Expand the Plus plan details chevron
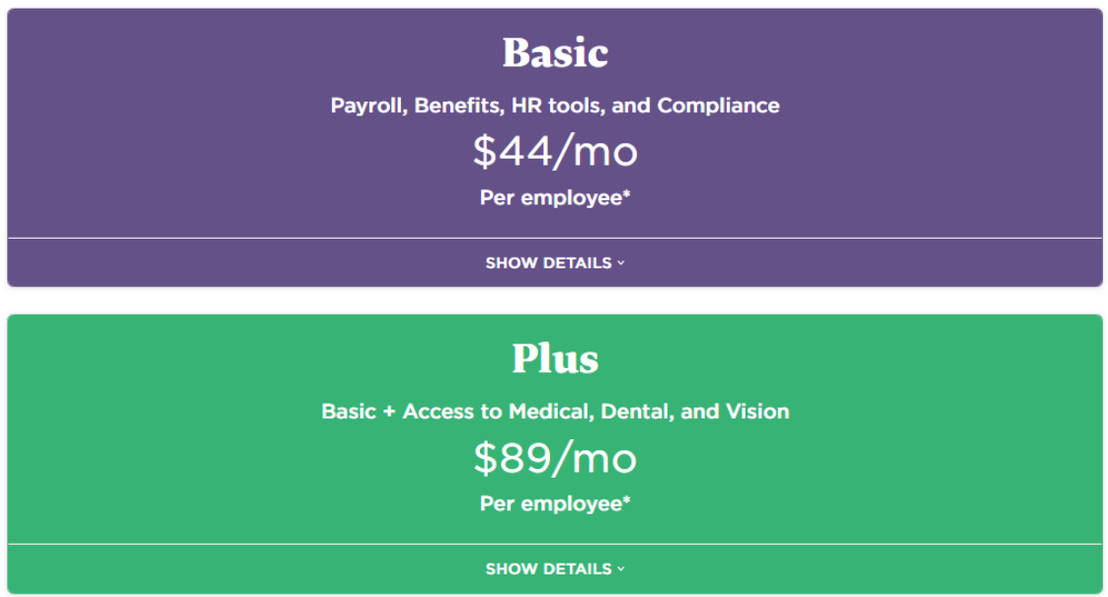This screenshot has height=597, width=1108. point(621,569)
